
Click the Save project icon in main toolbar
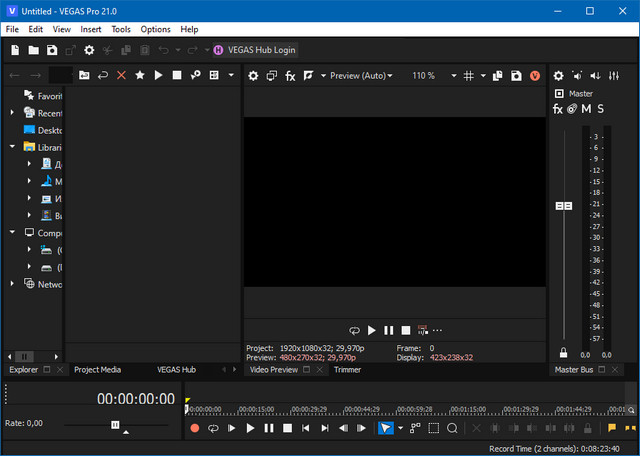tap(52, 50)
